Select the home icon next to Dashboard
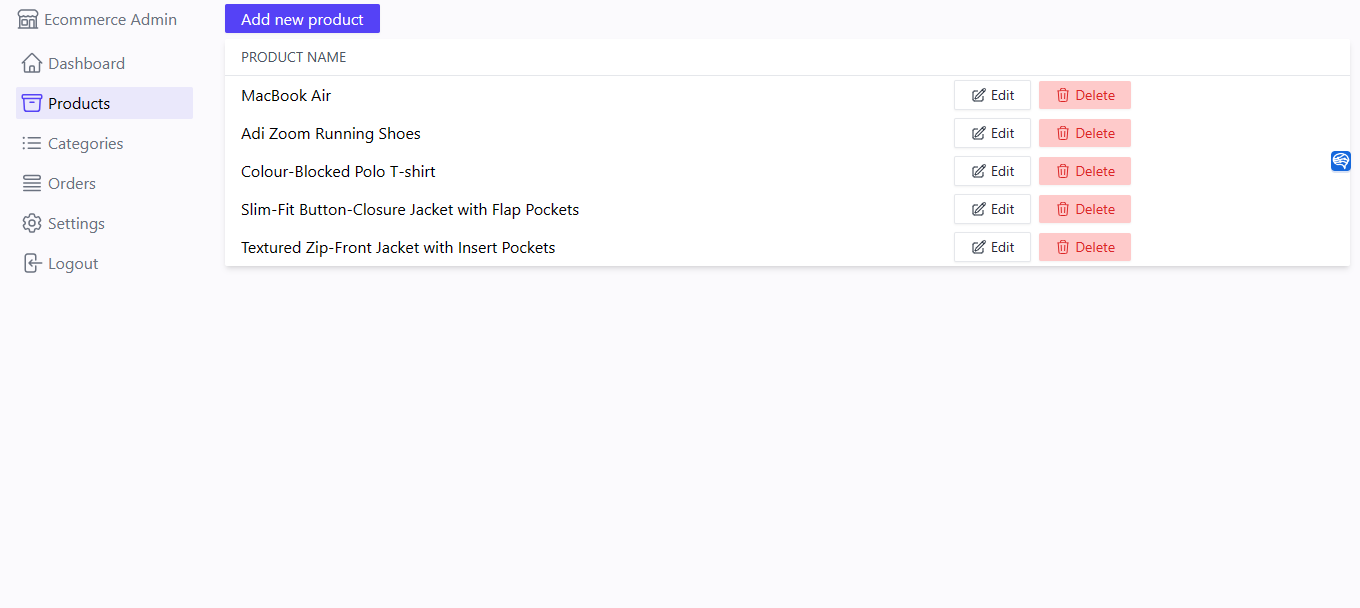The height and width of the screenshot is (608, 1360). pos(31,62)
